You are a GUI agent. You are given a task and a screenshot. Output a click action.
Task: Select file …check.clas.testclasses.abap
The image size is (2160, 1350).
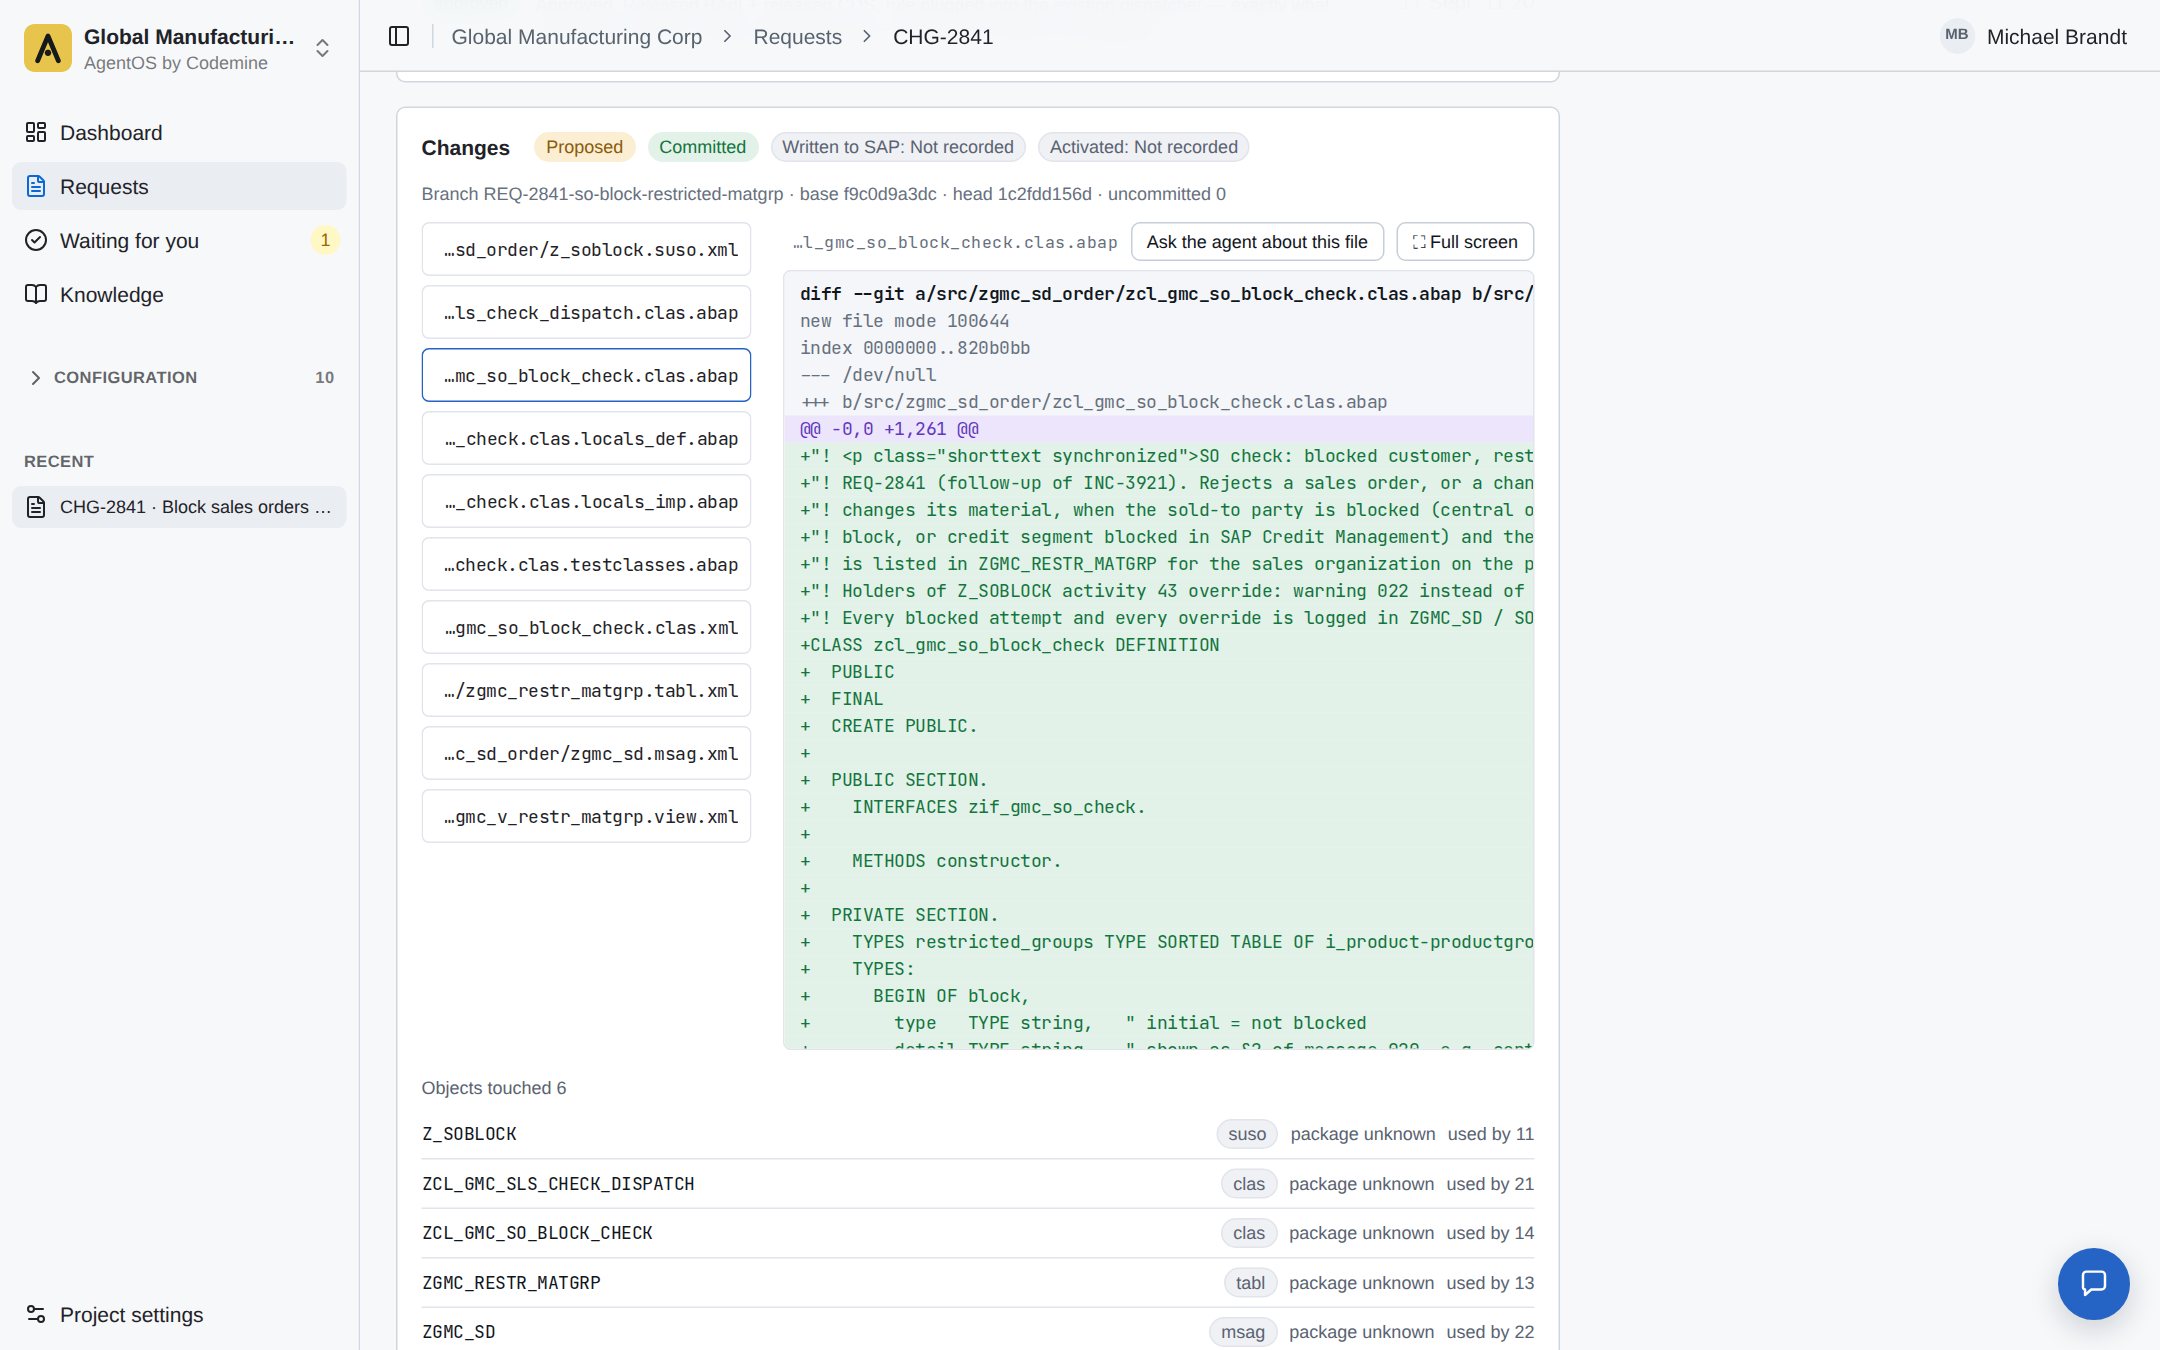click(586, 565)
